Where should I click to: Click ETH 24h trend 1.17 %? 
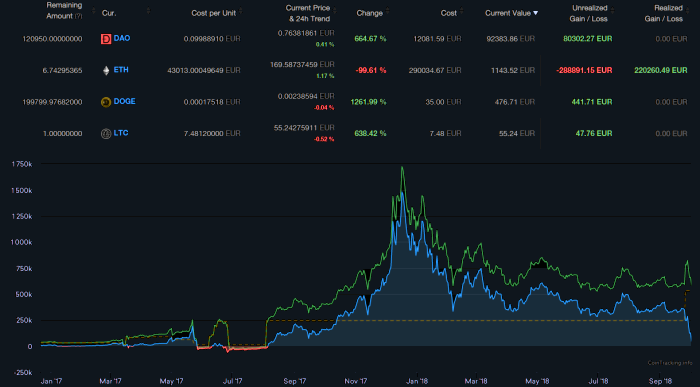325,76
